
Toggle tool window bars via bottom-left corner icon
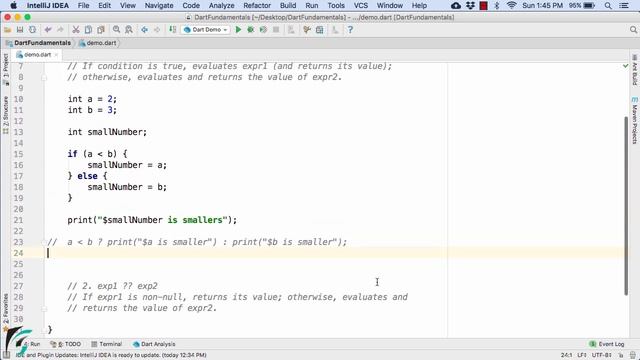pos(6,355)
